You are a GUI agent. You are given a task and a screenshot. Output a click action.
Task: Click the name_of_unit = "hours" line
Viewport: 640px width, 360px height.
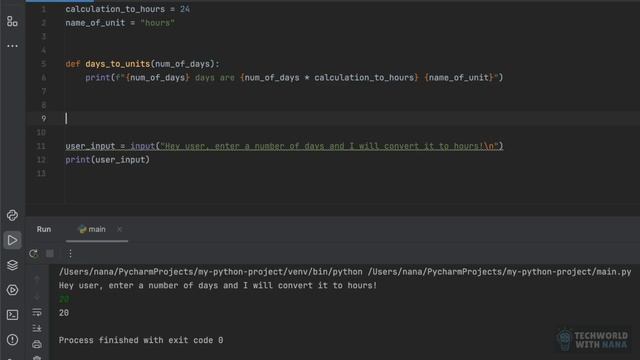click(x=120, y=23)
